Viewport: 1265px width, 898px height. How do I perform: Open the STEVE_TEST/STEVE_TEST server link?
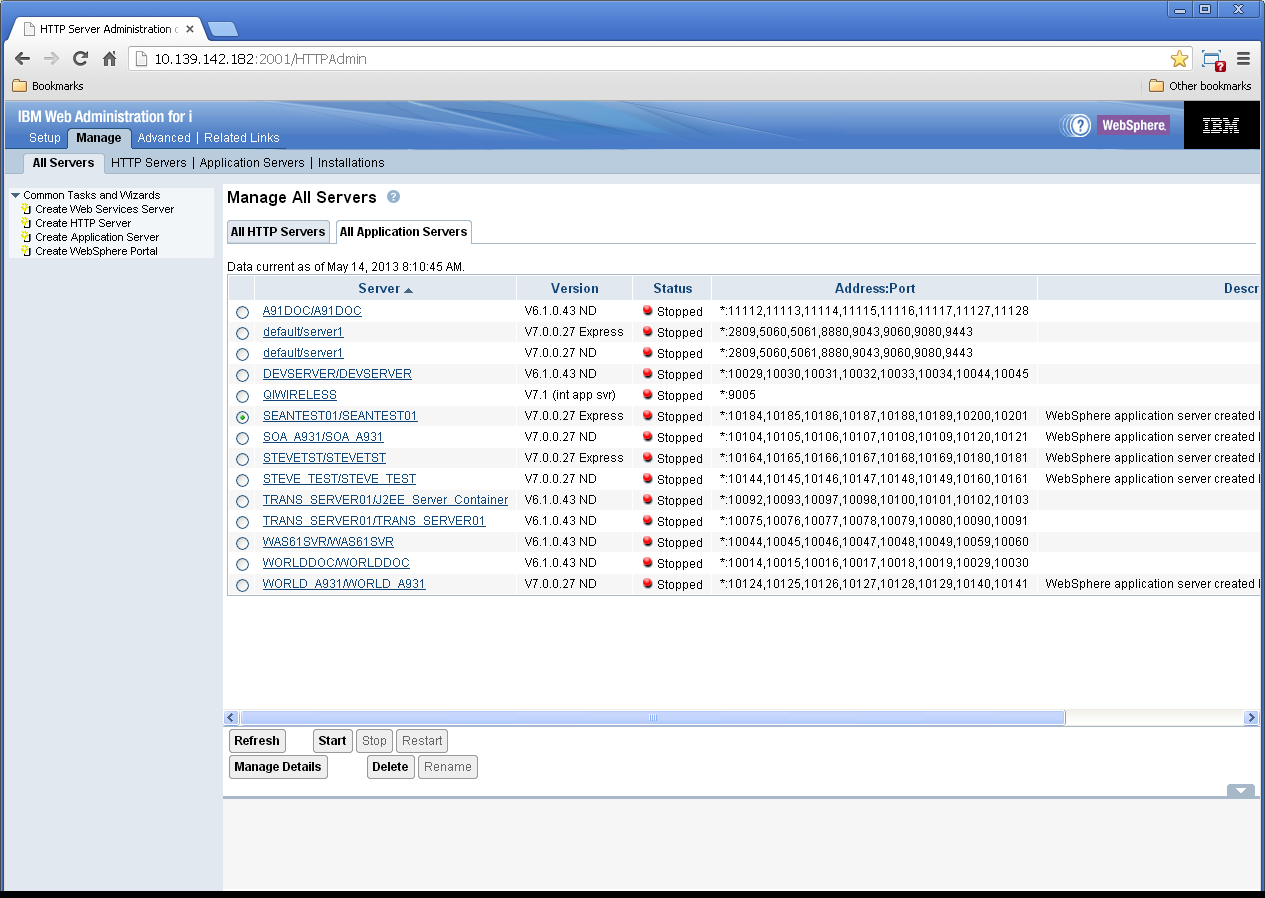339,479
